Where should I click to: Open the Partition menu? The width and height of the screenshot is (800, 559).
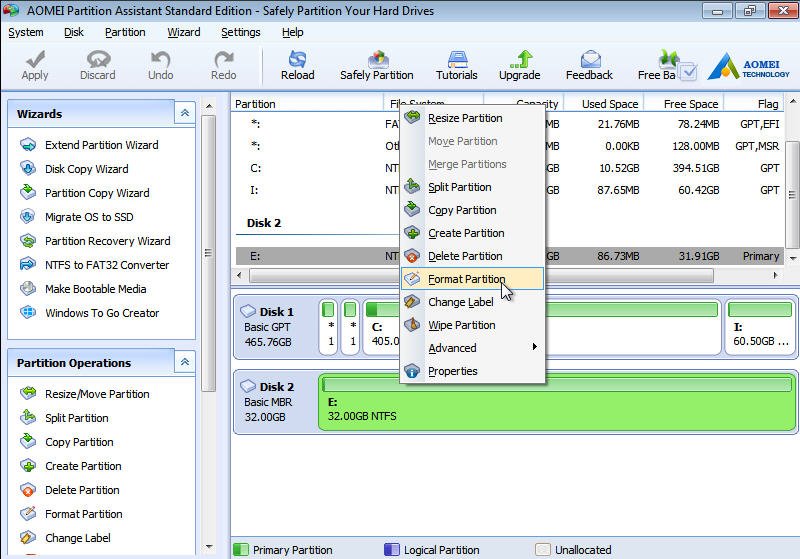click(125, 32)
